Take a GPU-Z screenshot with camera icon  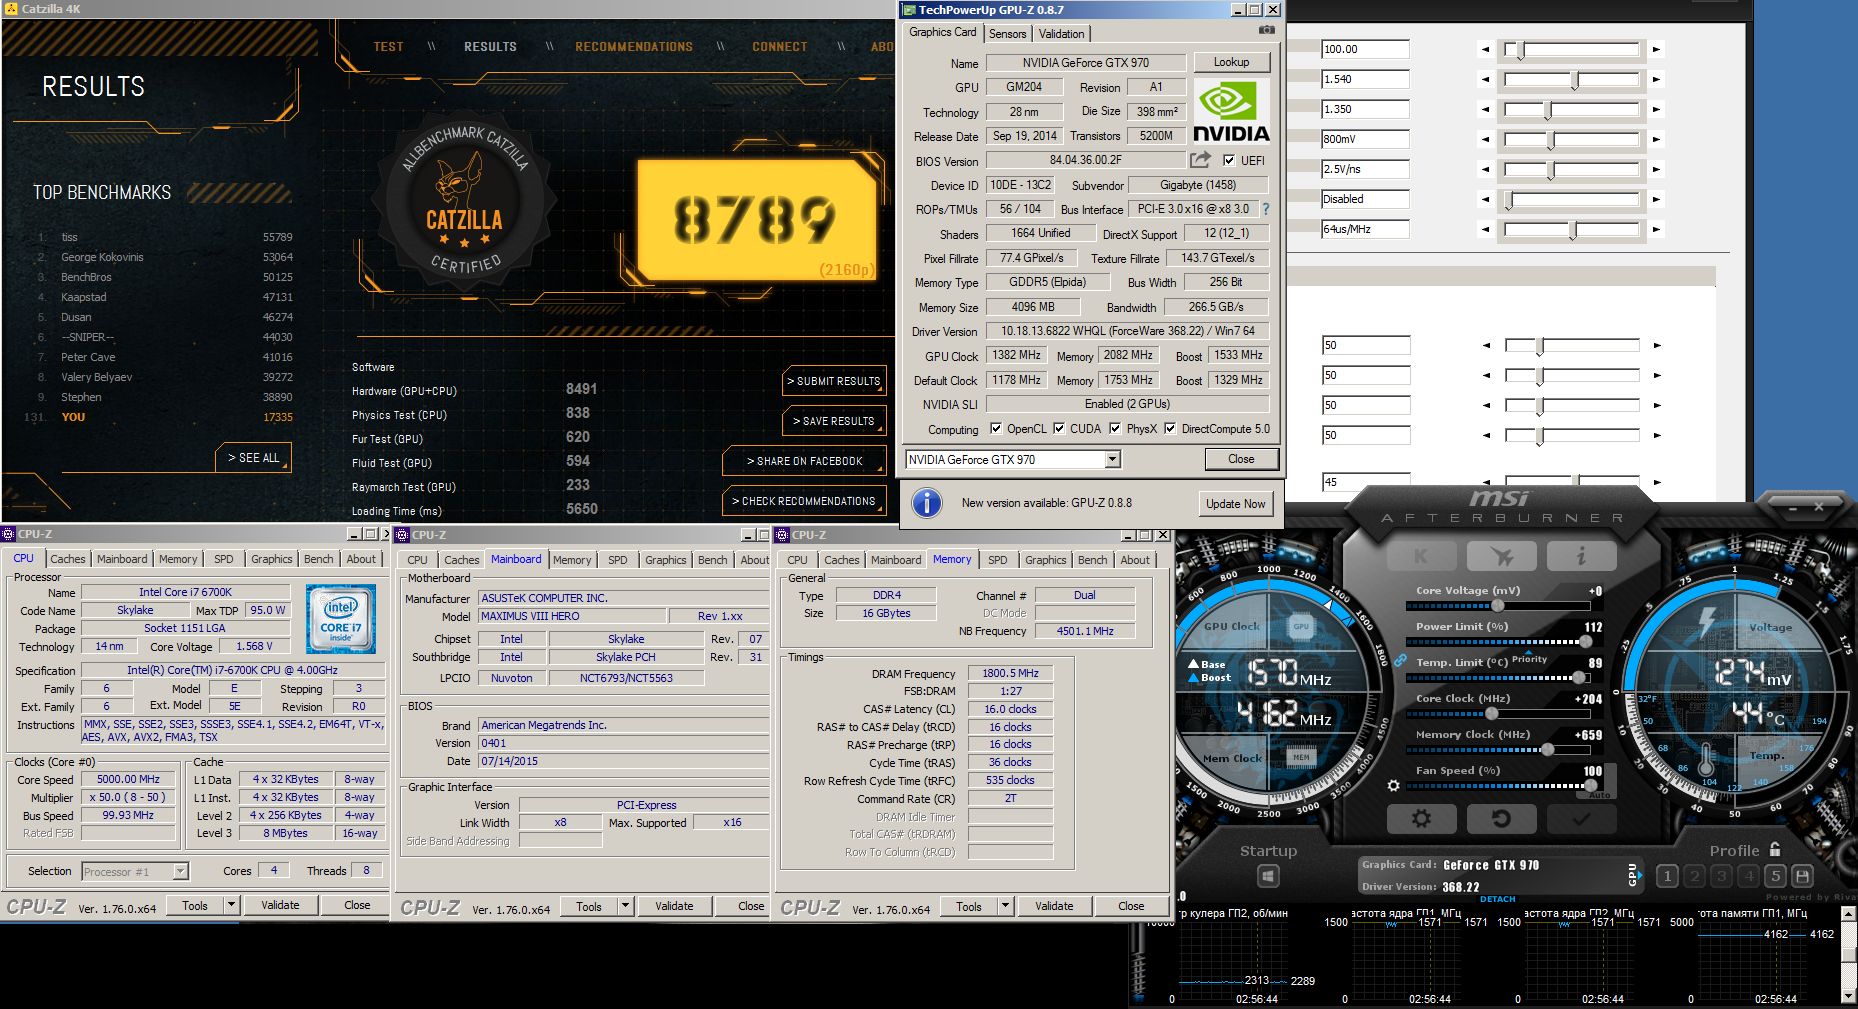click(x=1266, y=31)
